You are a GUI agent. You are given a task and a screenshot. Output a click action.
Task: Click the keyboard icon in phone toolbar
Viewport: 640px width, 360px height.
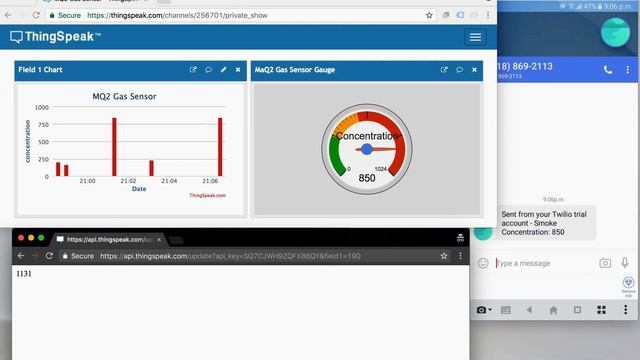coord(505,310)
